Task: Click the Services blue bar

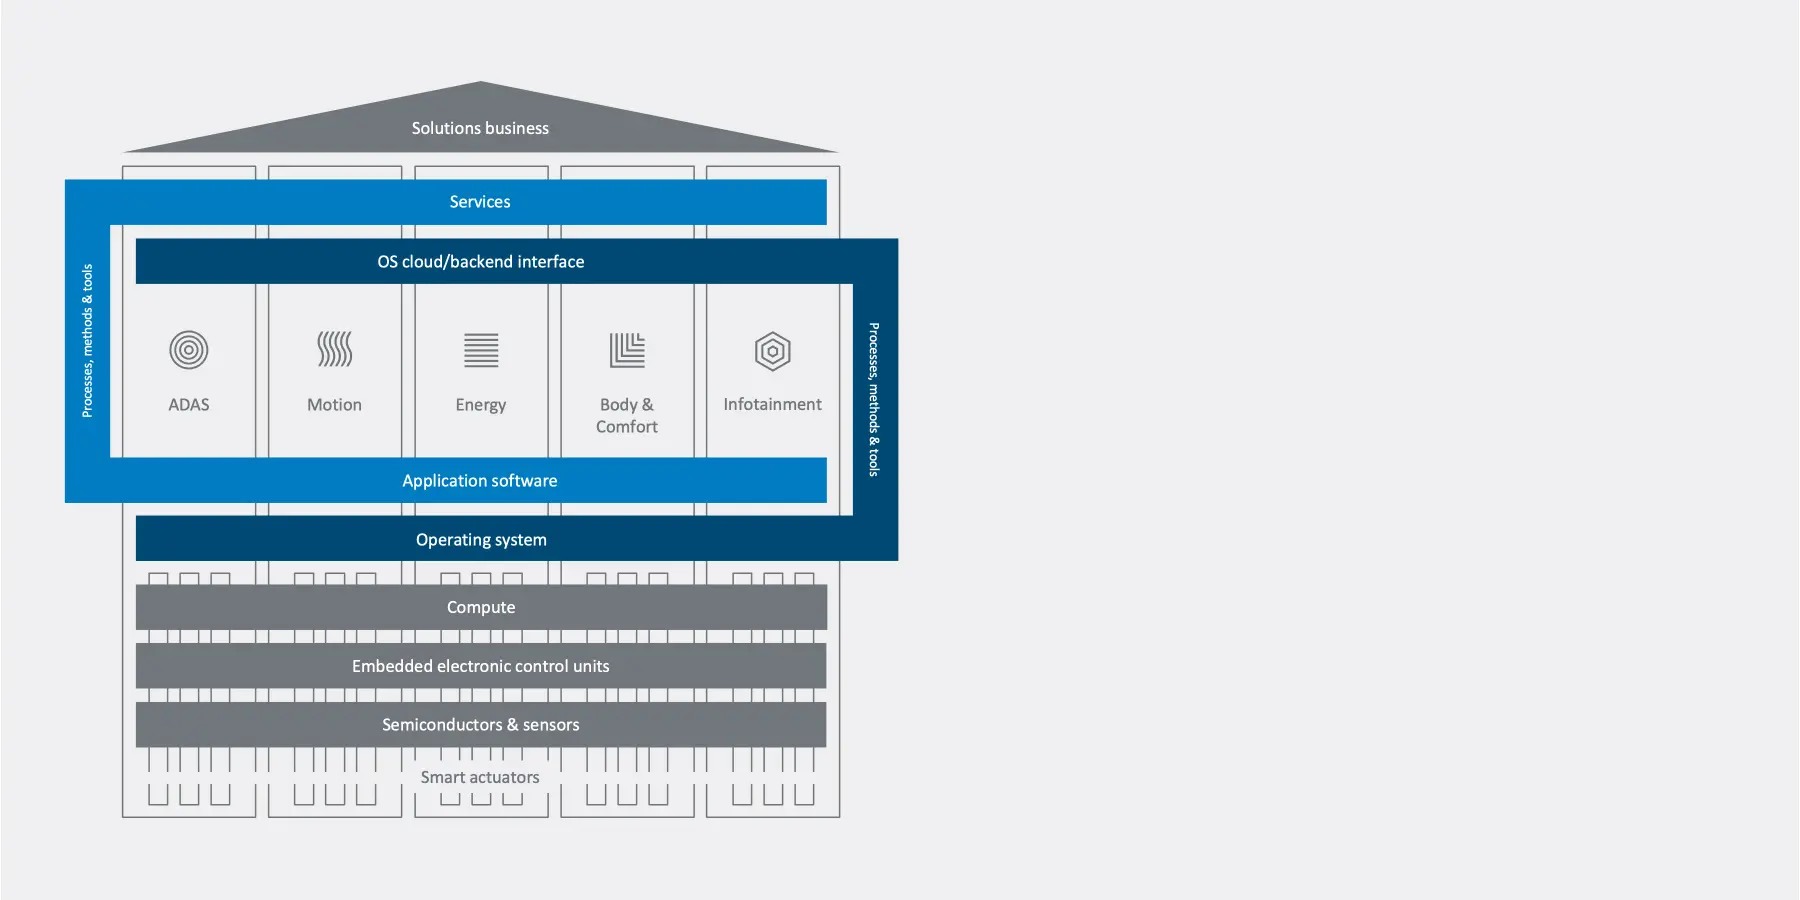Action: coord(468,202)
